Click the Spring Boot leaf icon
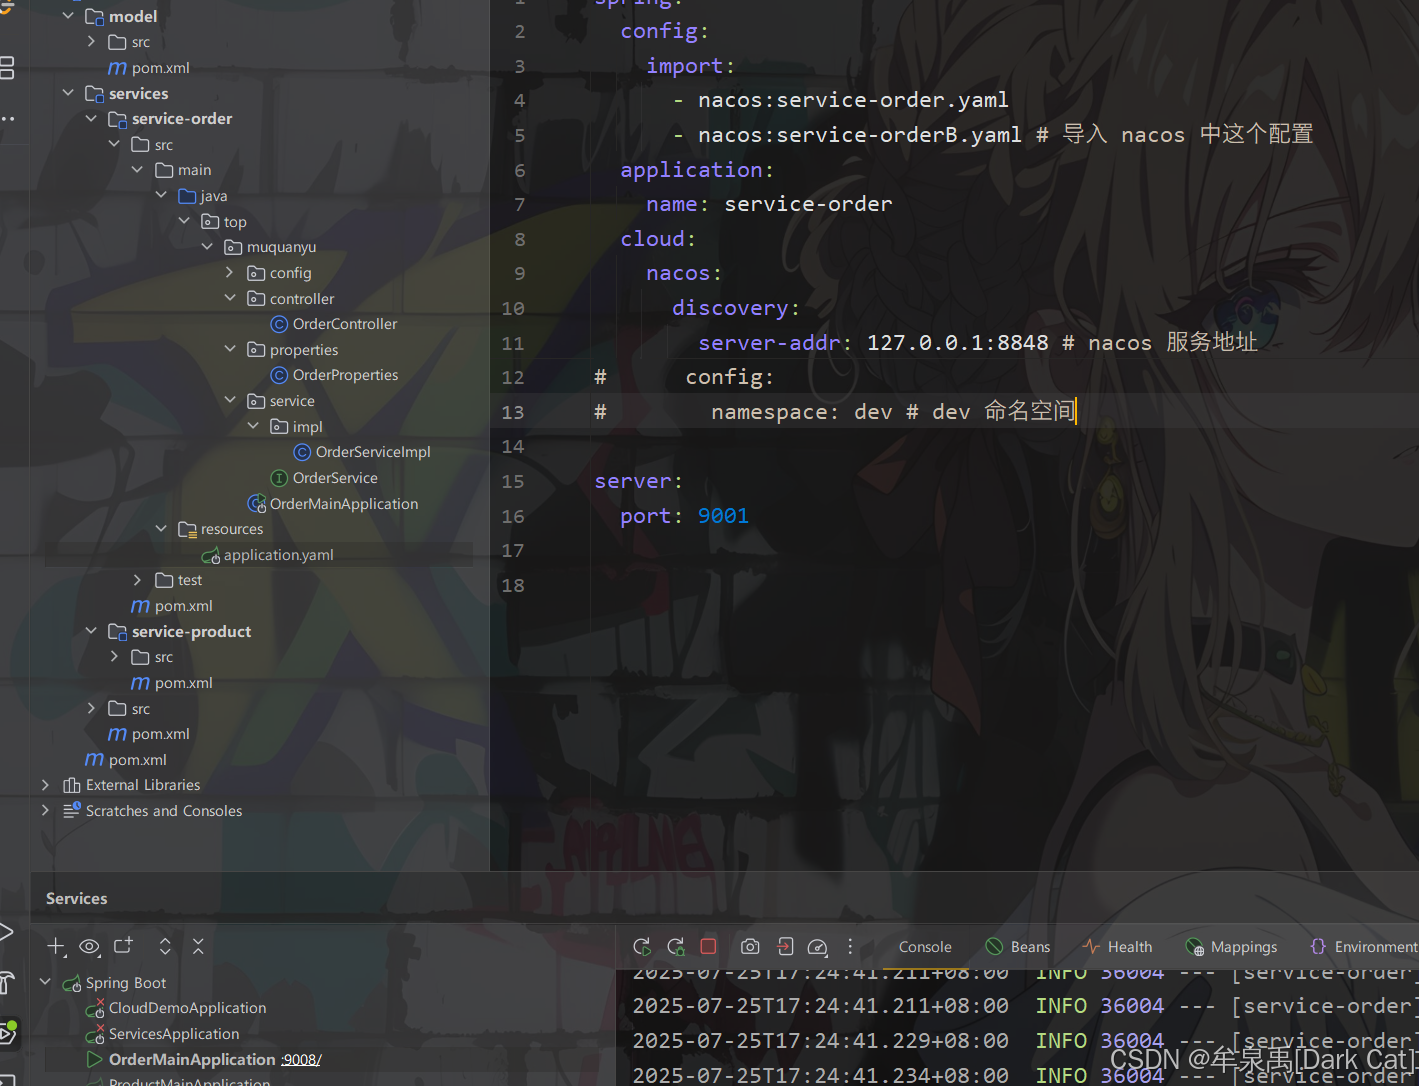1419x1086 pixels. pyautogui.click(x=72, y=983)
